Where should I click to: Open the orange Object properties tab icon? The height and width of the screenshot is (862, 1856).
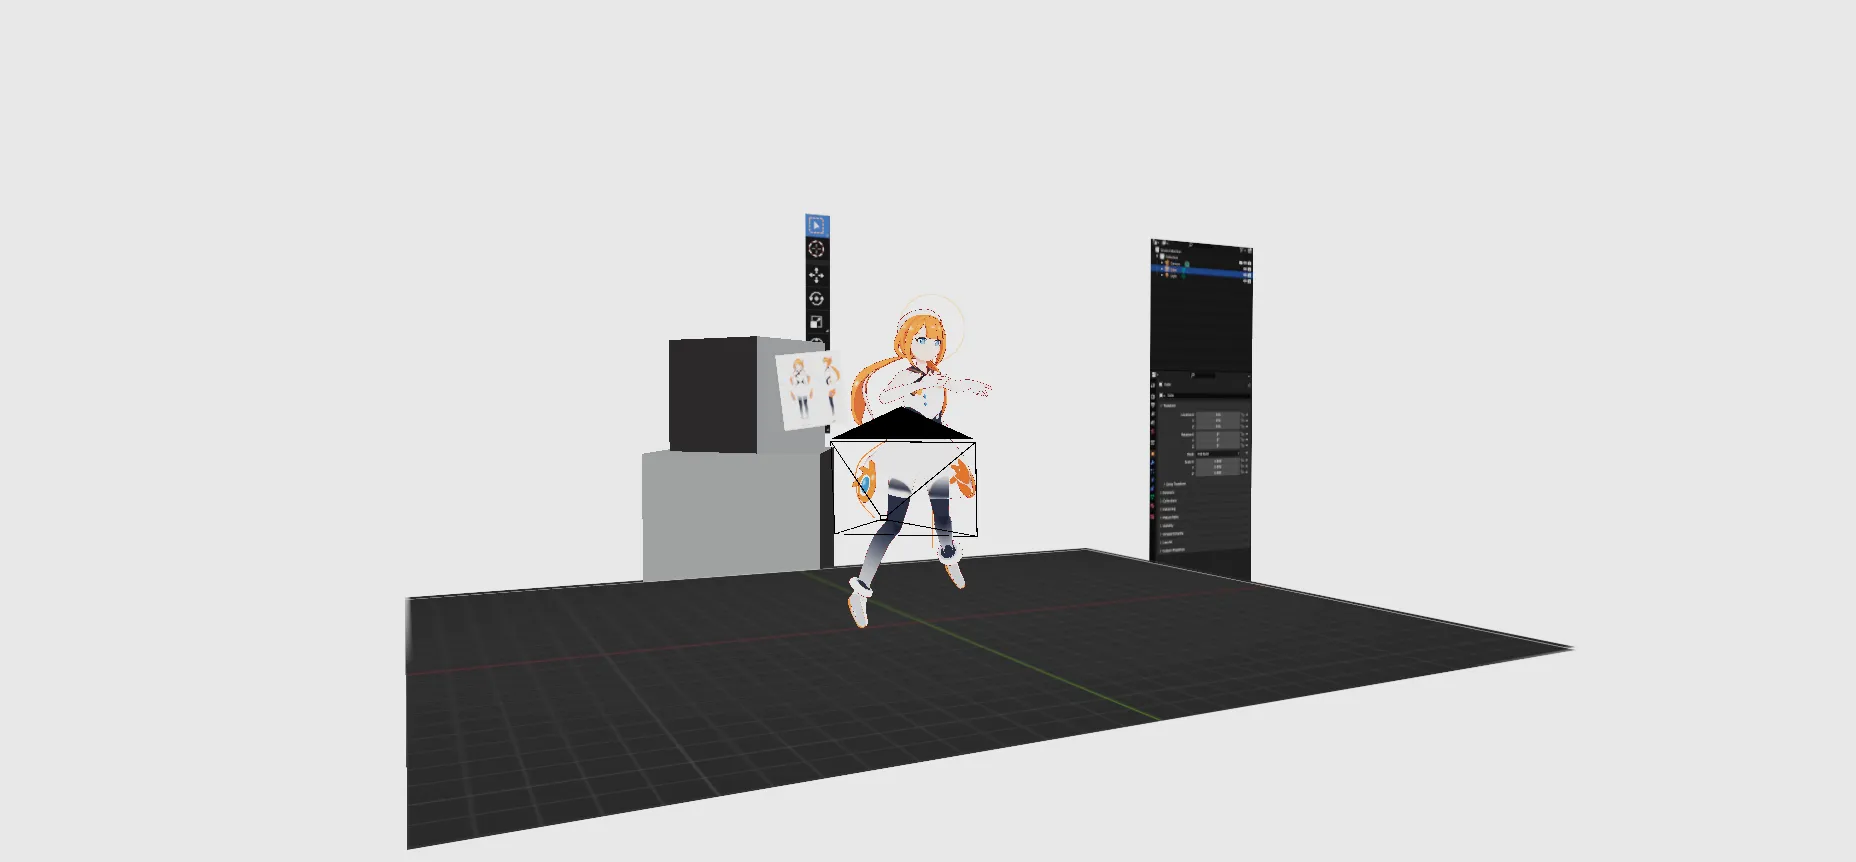coord(1153,454)
